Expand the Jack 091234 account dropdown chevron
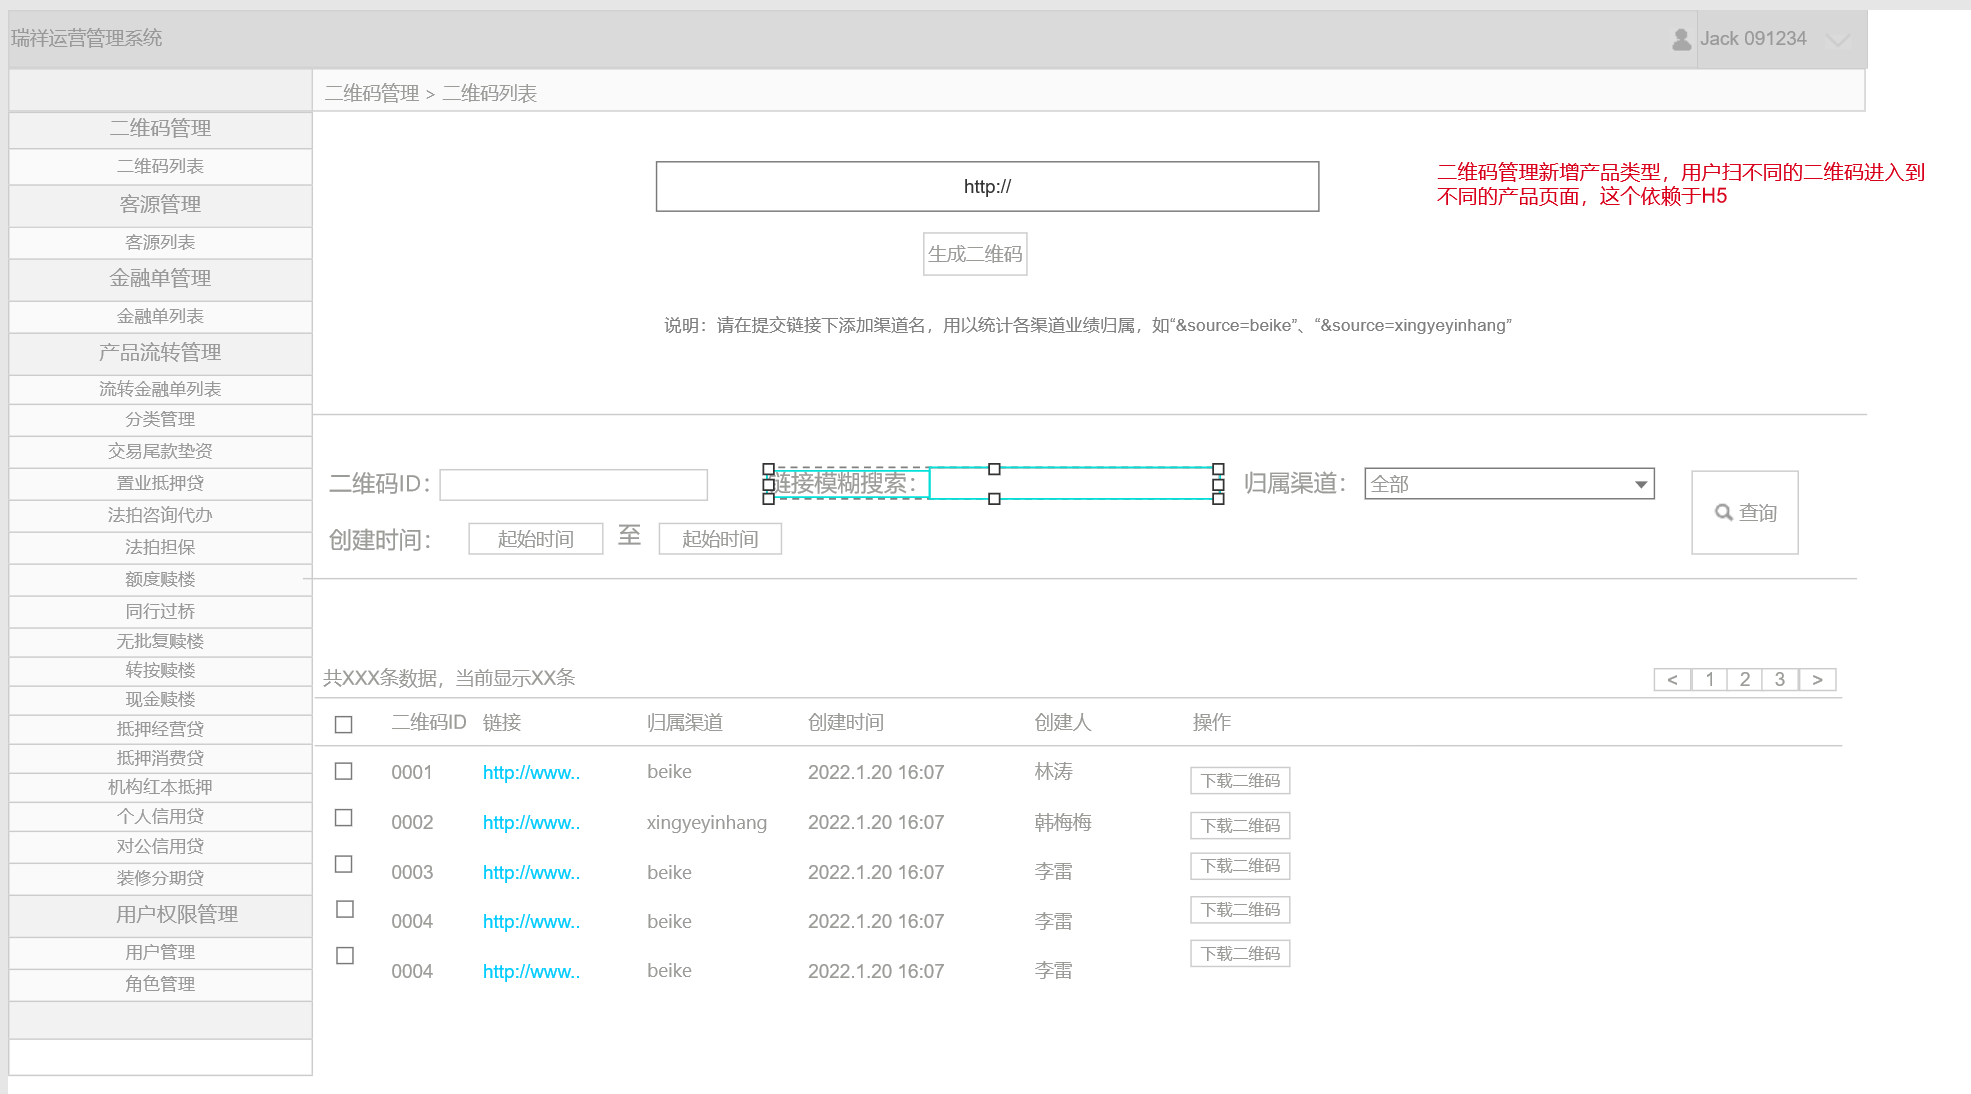Viewport: 1971px width, 1094px height. [x=1837, y=40]
